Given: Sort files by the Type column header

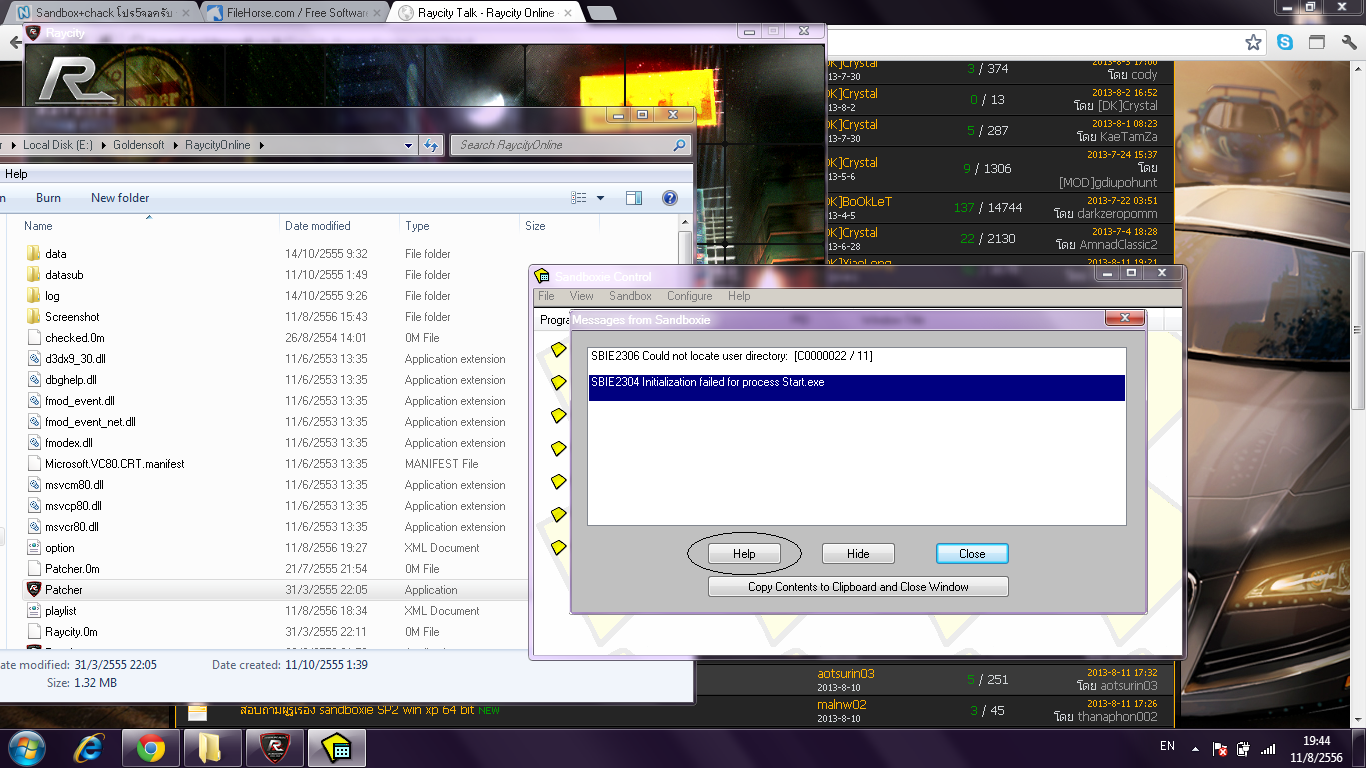Looking at the screenshot, I should (417, 226).
